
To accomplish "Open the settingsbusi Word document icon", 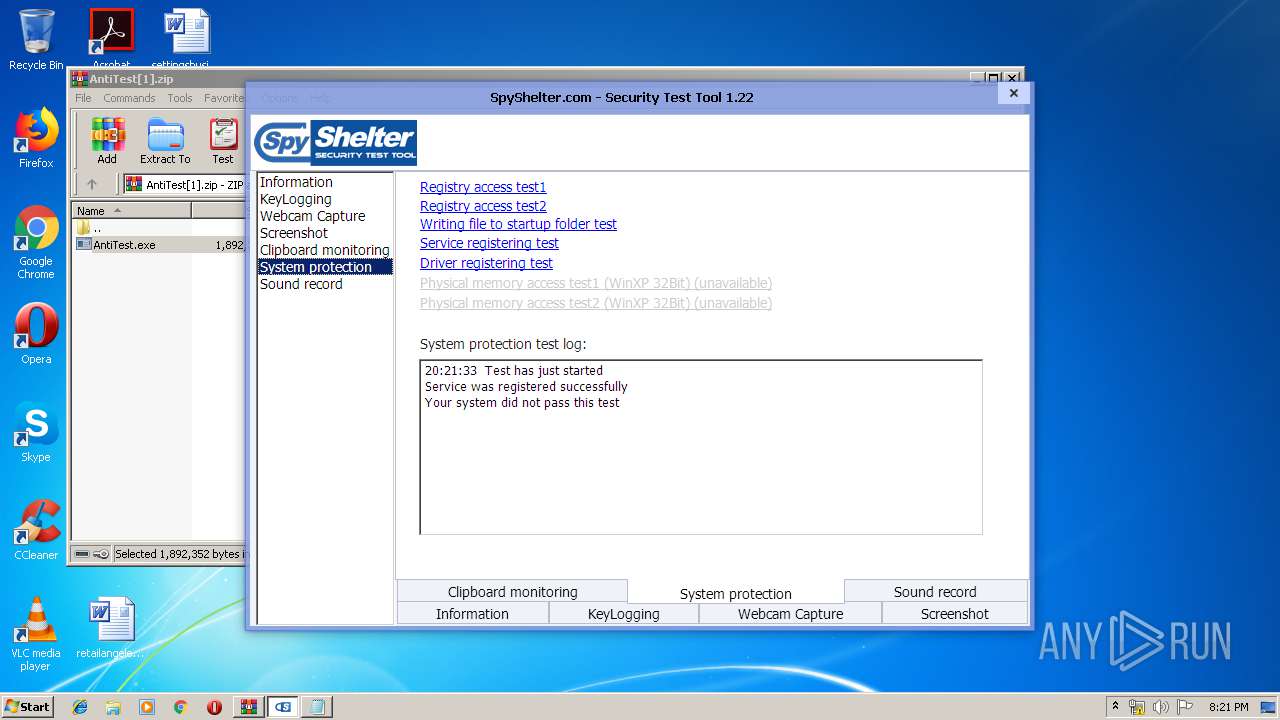I will 186,38.
